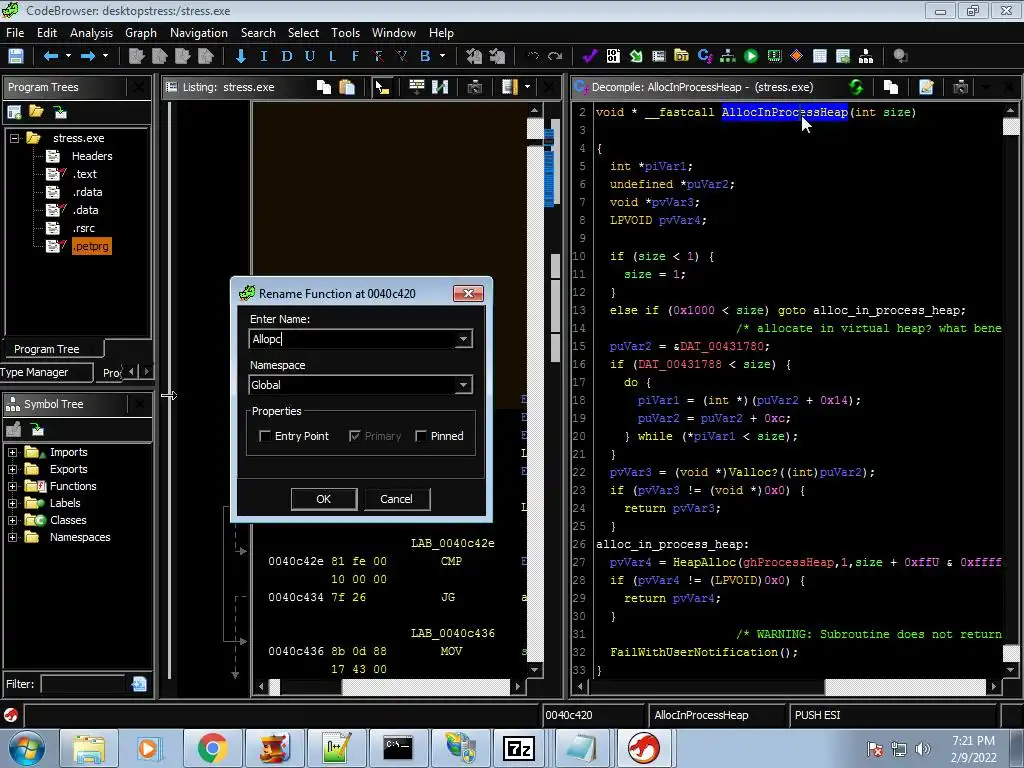Open the Enter Name combo dropdown arrow
This screenshot has height=768, width=1024.
click(x=463, y=339)
